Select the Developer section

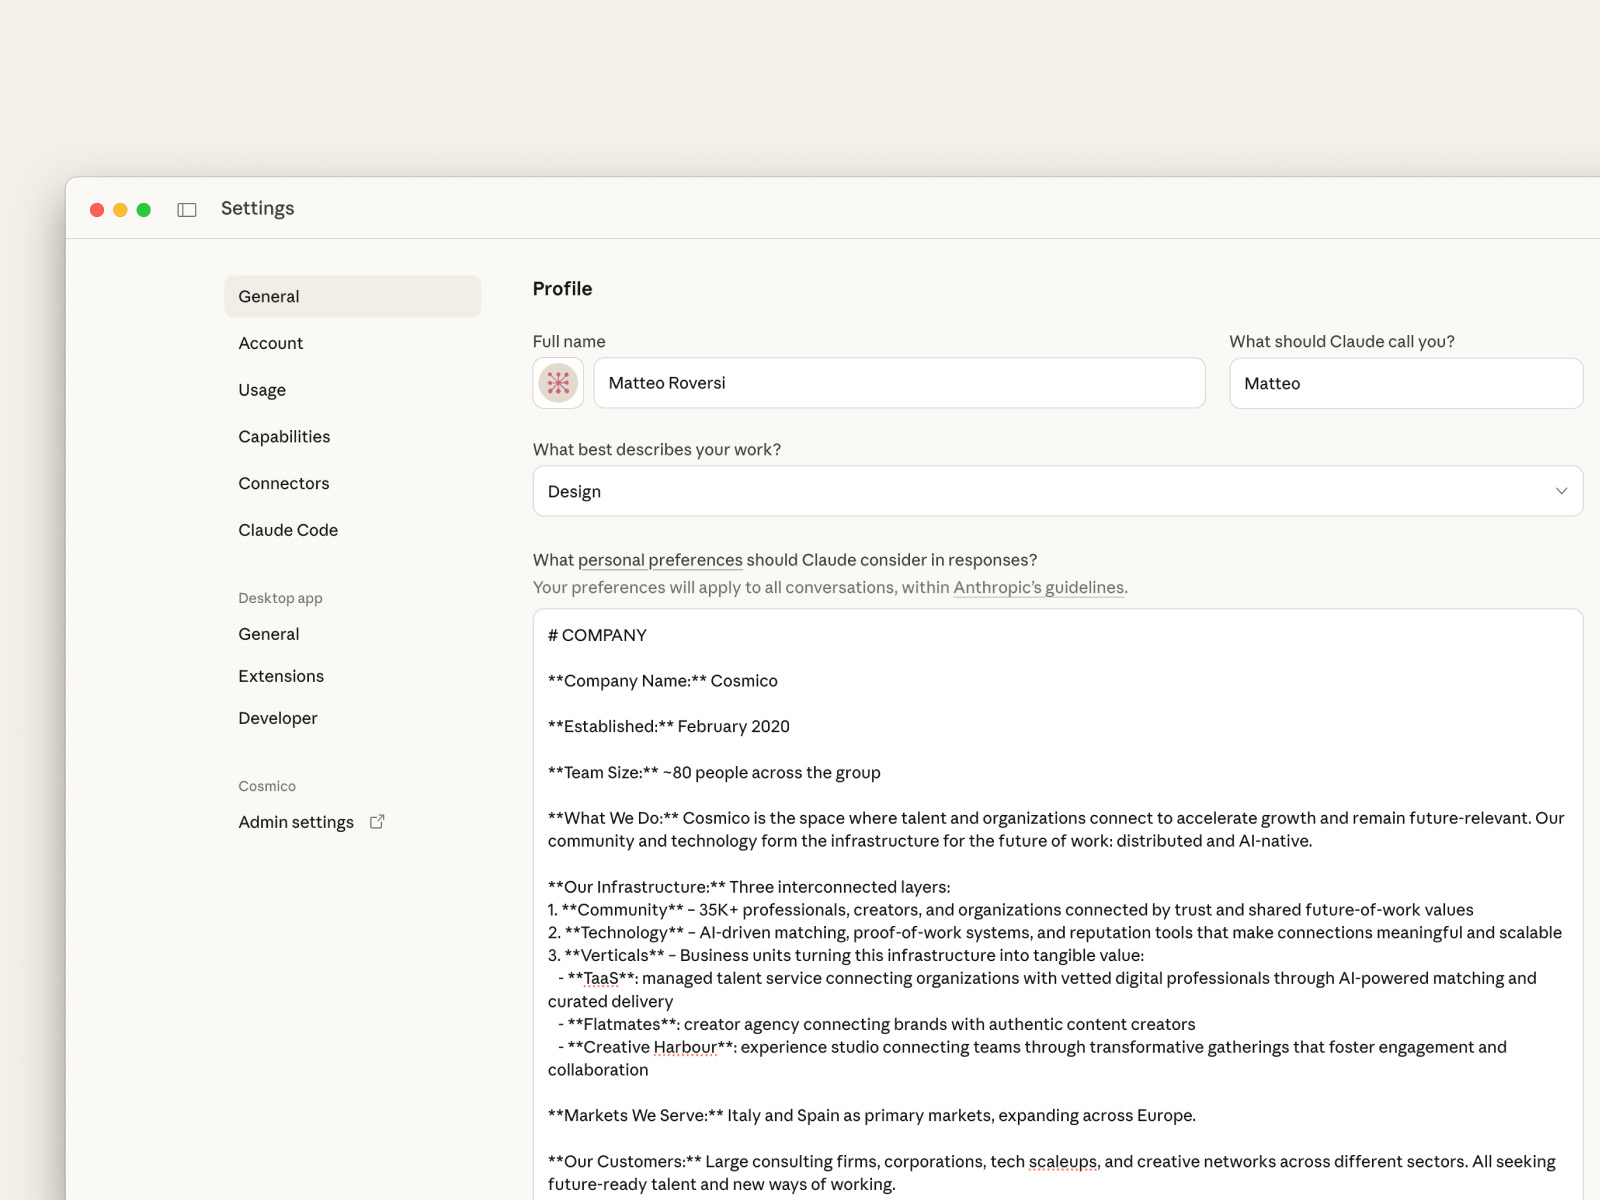click(x=277, y=718)
